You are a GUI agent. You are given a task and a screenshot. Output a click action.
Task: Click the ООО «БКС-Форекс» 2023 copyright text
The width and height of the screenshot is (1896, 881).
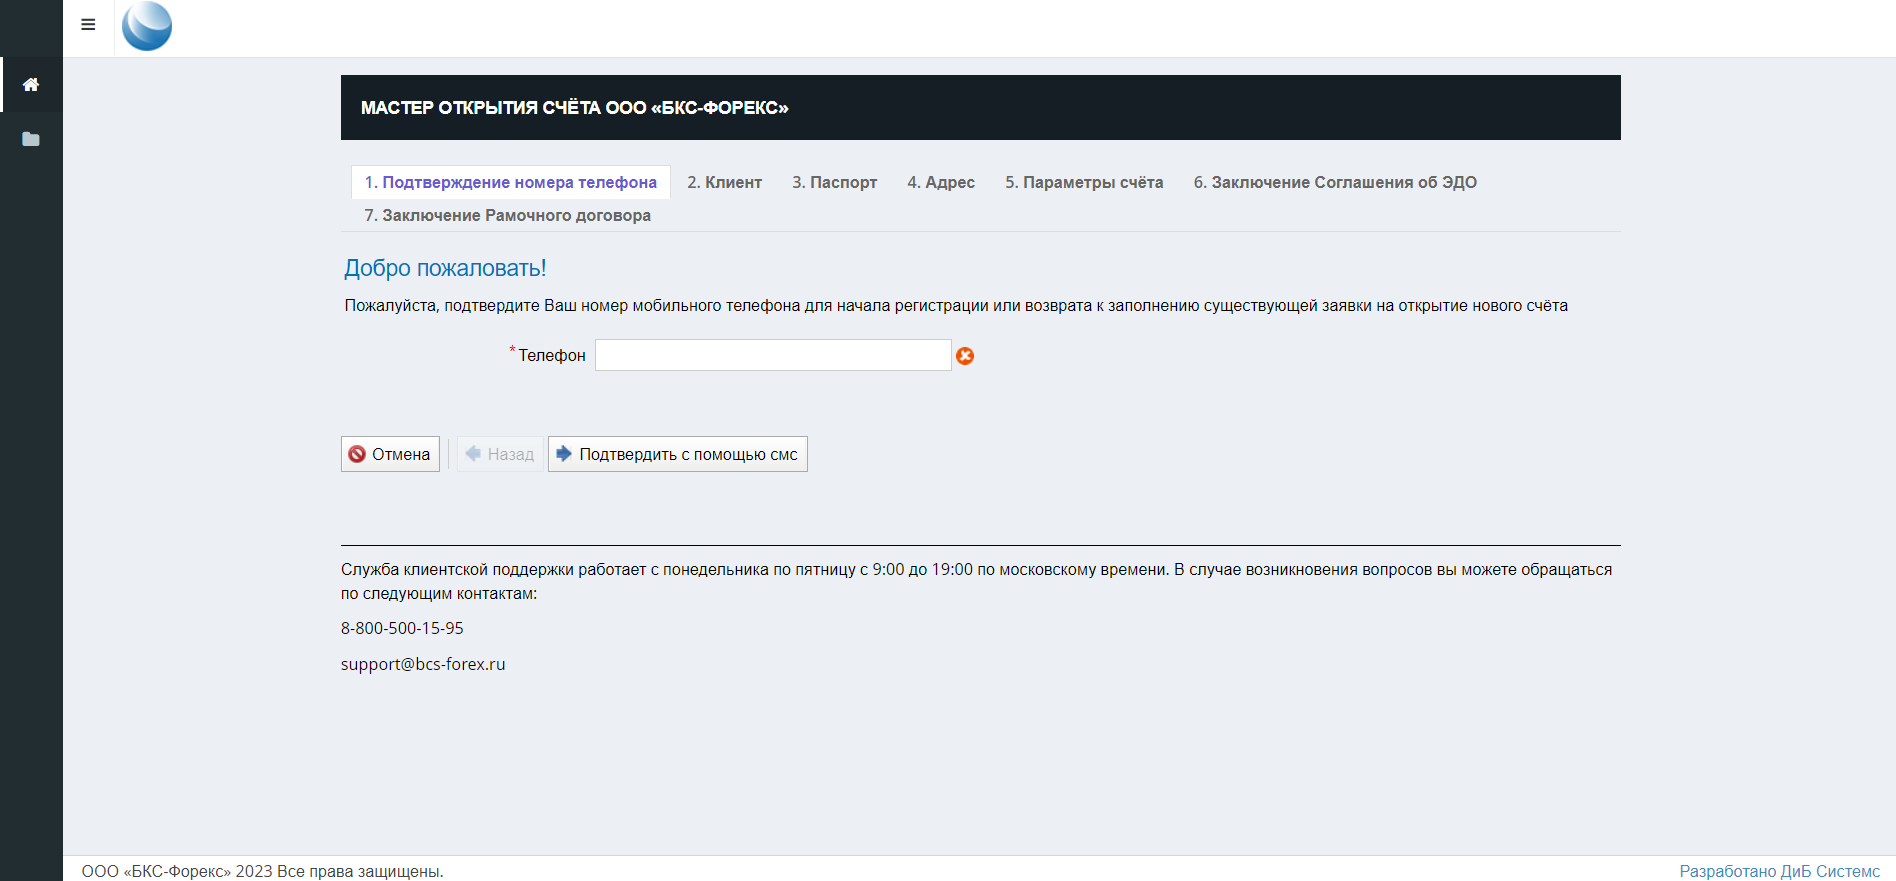(262, 871)
